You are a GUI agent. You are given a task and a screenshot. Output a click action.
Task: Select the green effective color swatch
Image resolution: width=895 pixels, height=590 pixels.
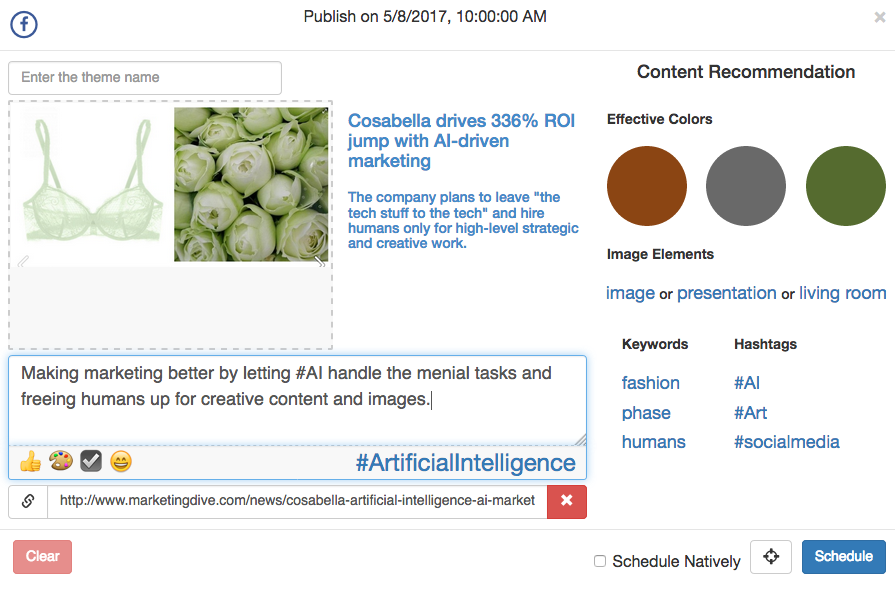[845, 186]
